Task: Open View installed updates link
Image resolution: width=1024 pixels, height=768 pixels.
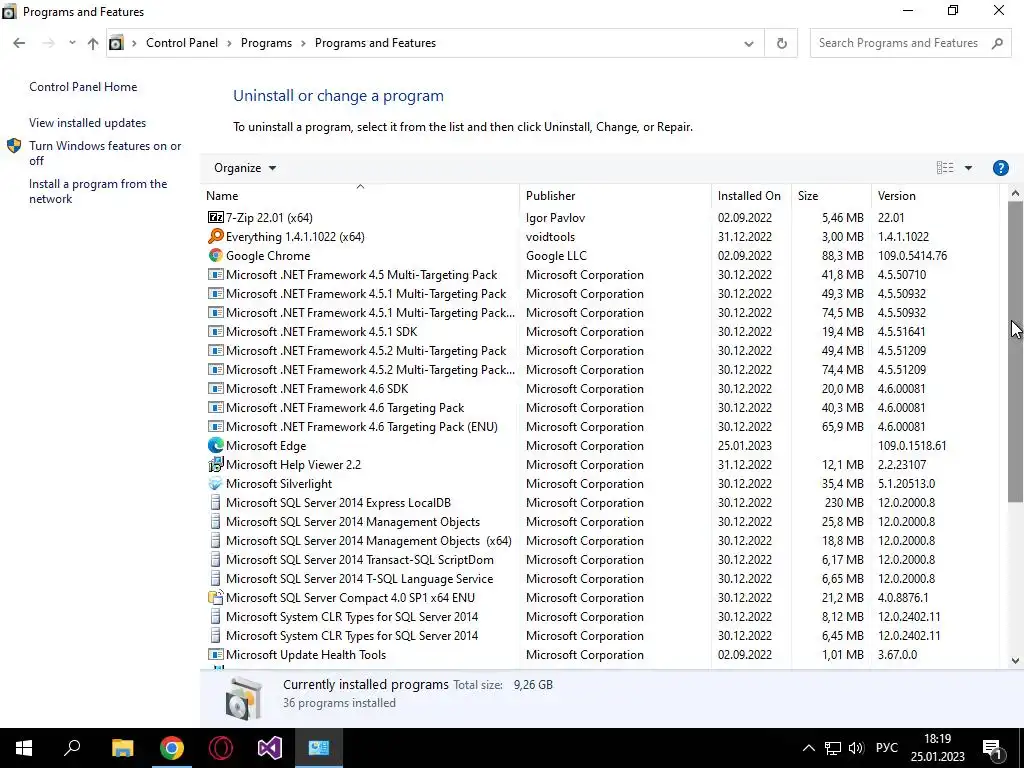Action: 88,123
